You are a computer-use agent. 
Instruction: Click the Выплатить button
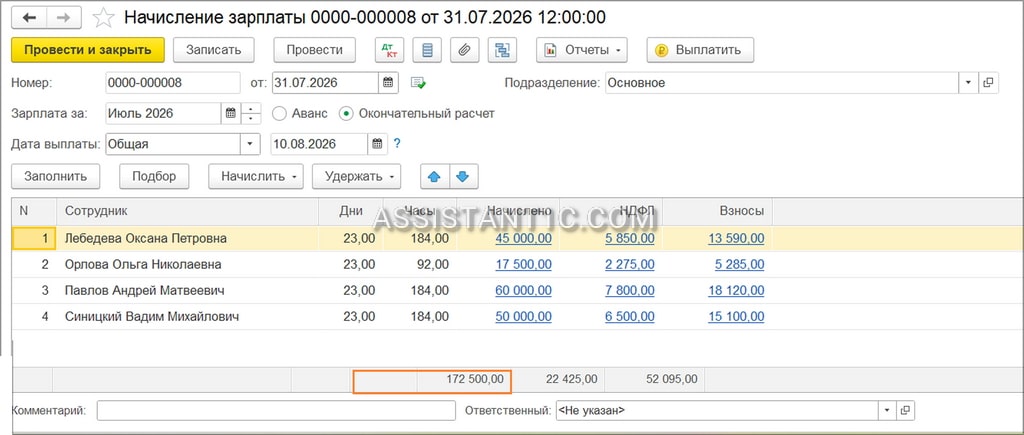700,50
